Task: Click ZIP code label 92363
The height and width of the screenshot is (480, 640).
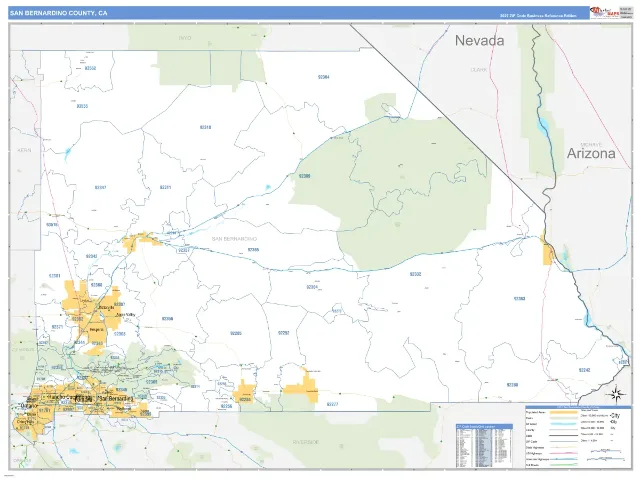Action: [x=519, y=298]
